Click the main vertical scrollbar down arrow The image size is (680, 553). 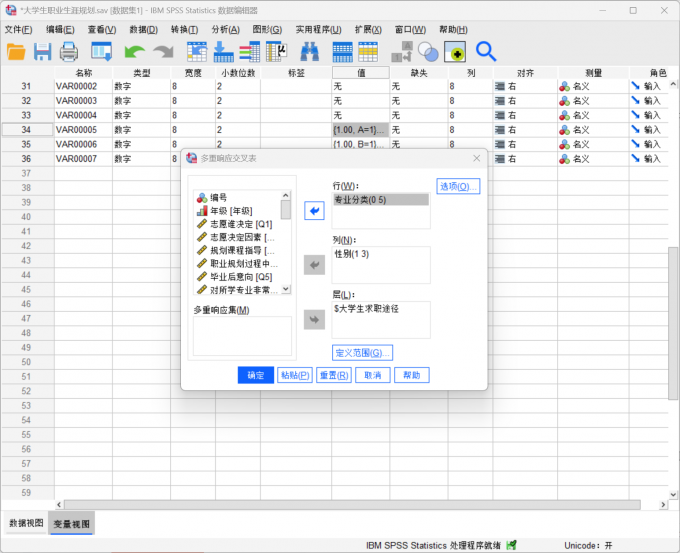click(673, 494)
